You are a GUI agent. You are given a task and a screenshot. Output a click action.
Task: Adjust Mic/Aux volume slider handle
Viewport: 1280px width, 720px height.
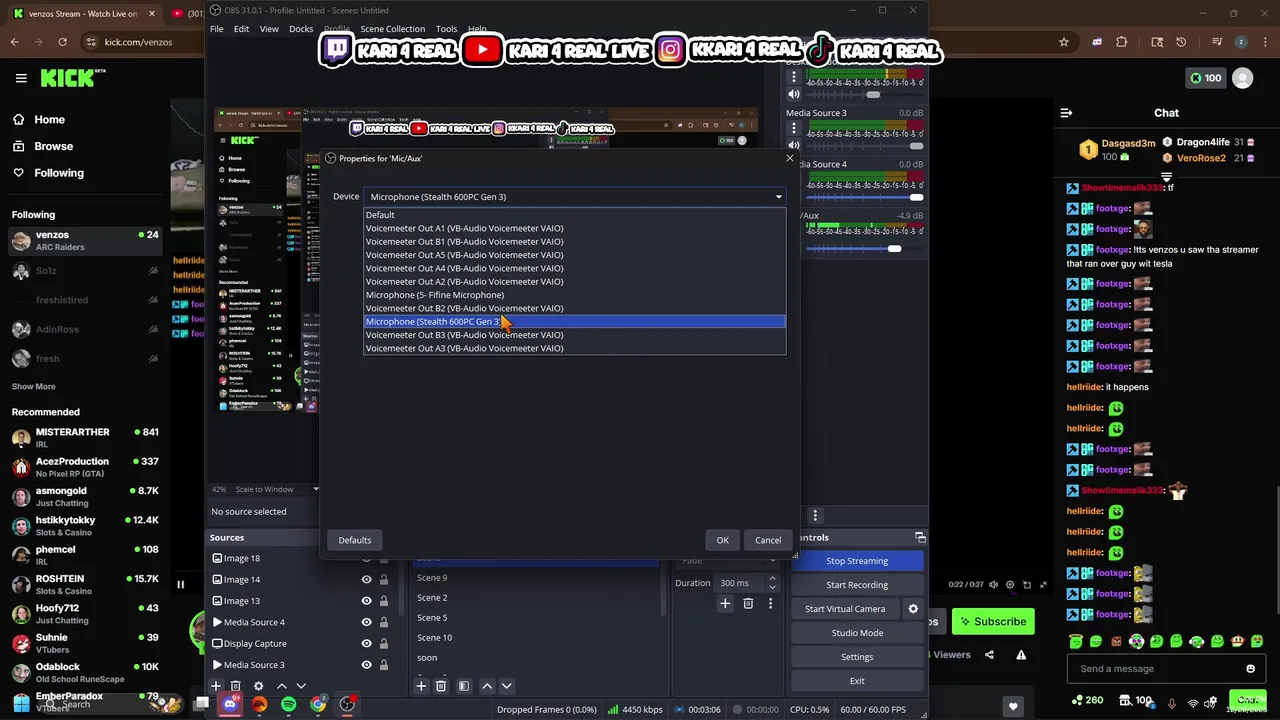894,249
